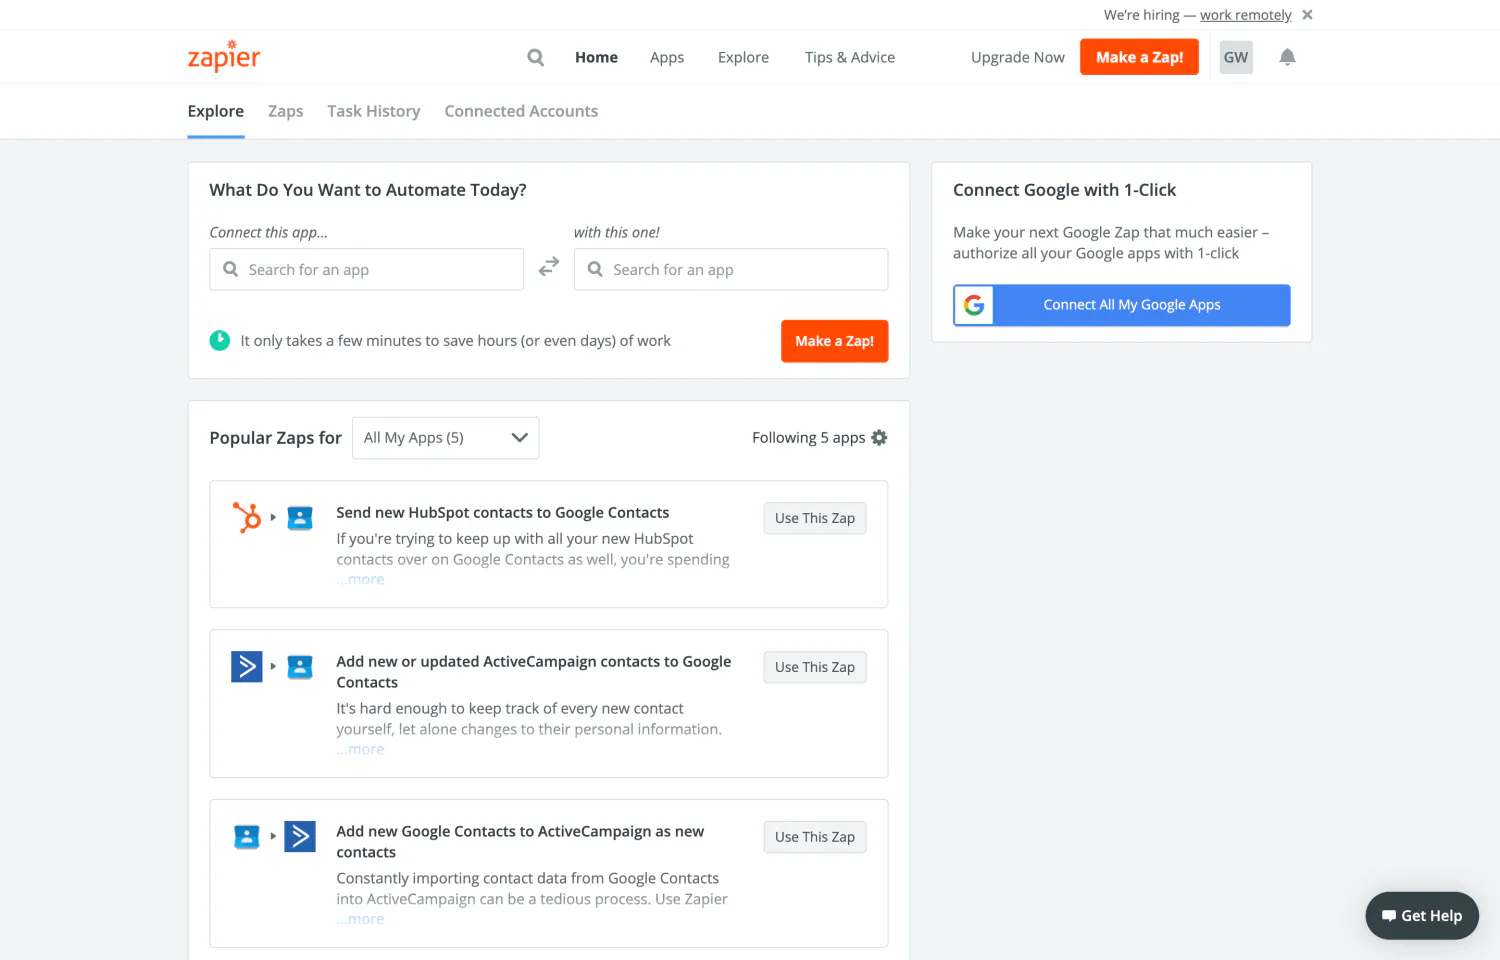Click the Following 5 apps text
This screenshot has height=960, width=1500.
click(809, 438)
